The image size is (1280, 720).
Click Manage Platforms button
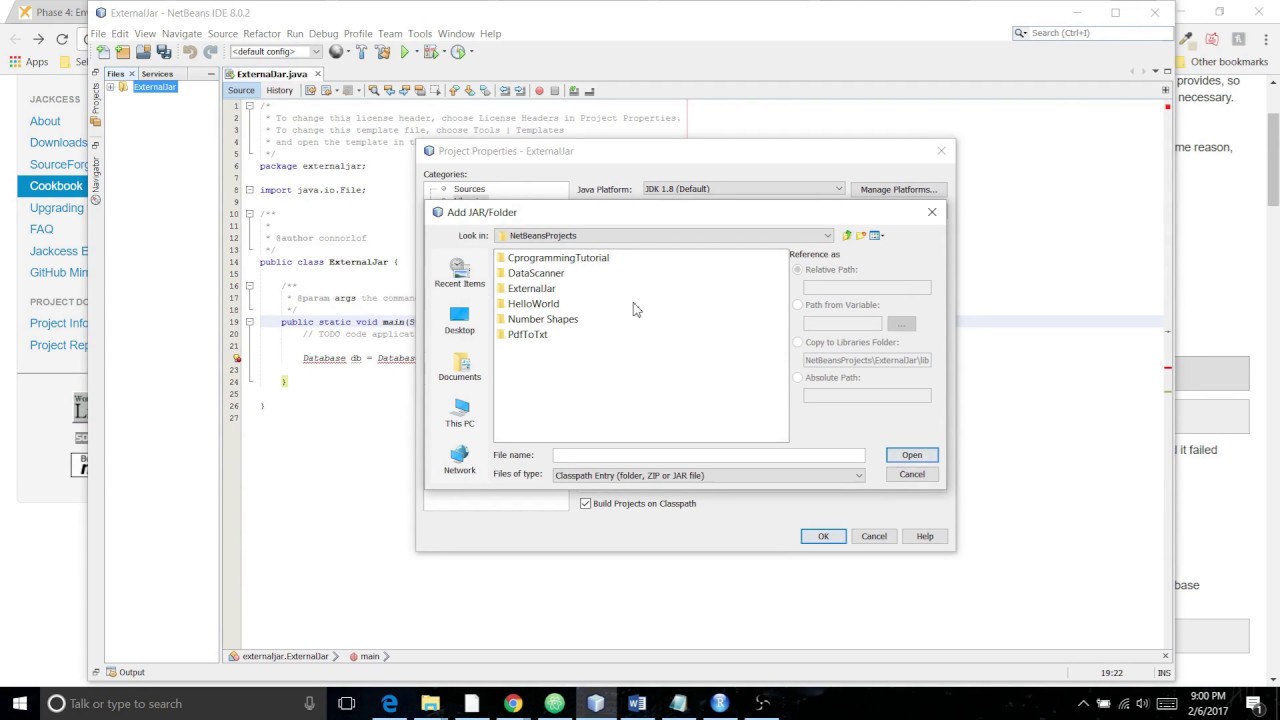[898, 189]
